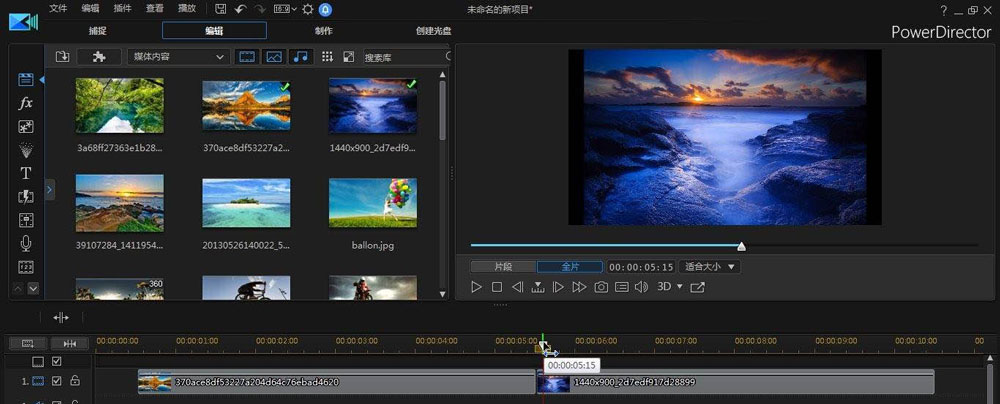This screenshot has height=404, width=1000.
Task: Open the fx Effect Room
Action: point(26,103)
